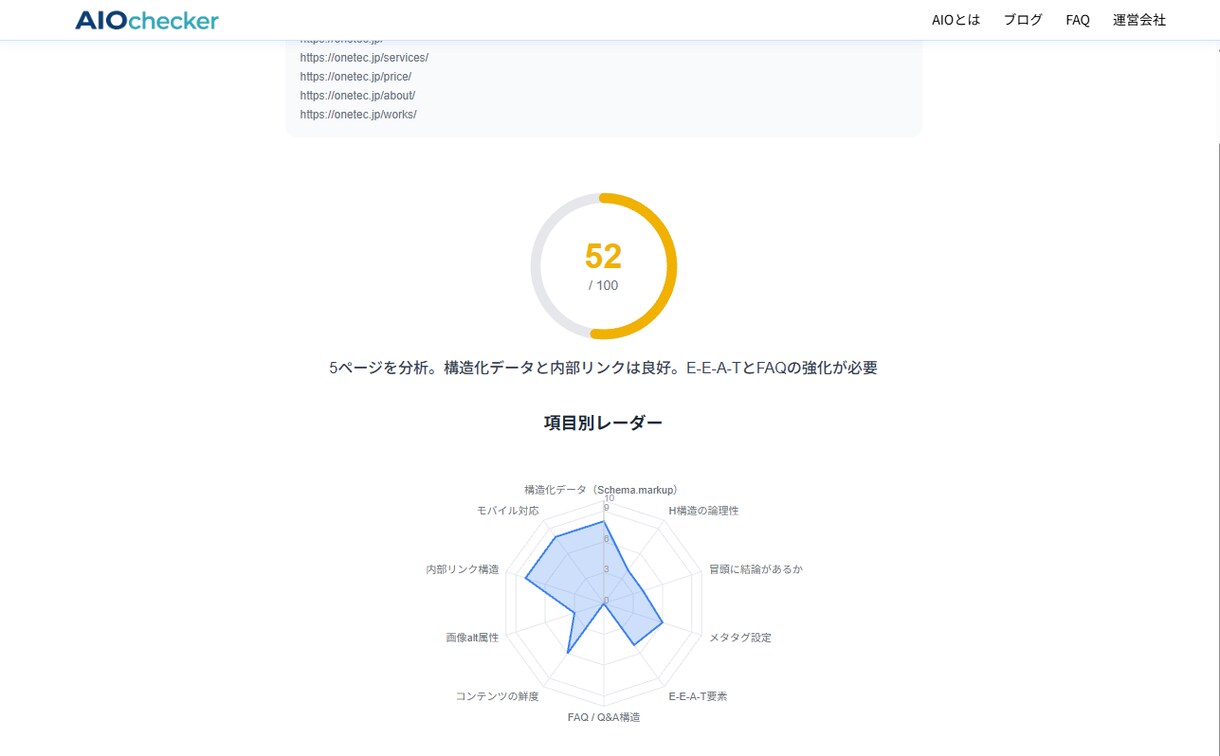Screen dimensions: 1220x756
Task: Click the / 100 score label
Action: 603,286
